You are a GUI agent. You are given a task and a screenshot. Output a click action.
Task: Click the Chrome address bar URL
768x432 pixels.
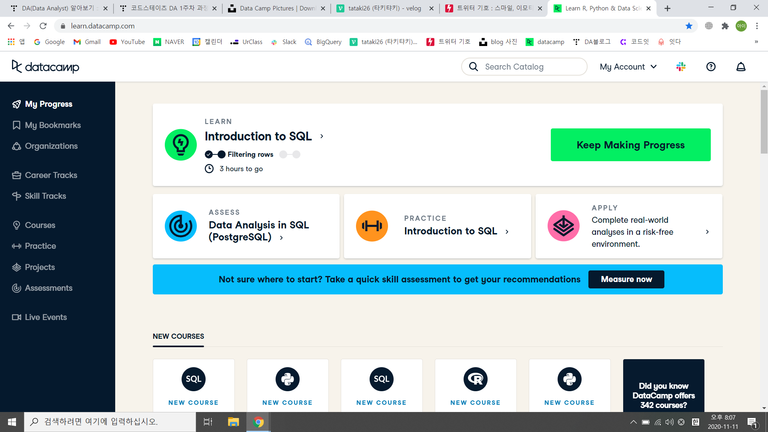102,26
